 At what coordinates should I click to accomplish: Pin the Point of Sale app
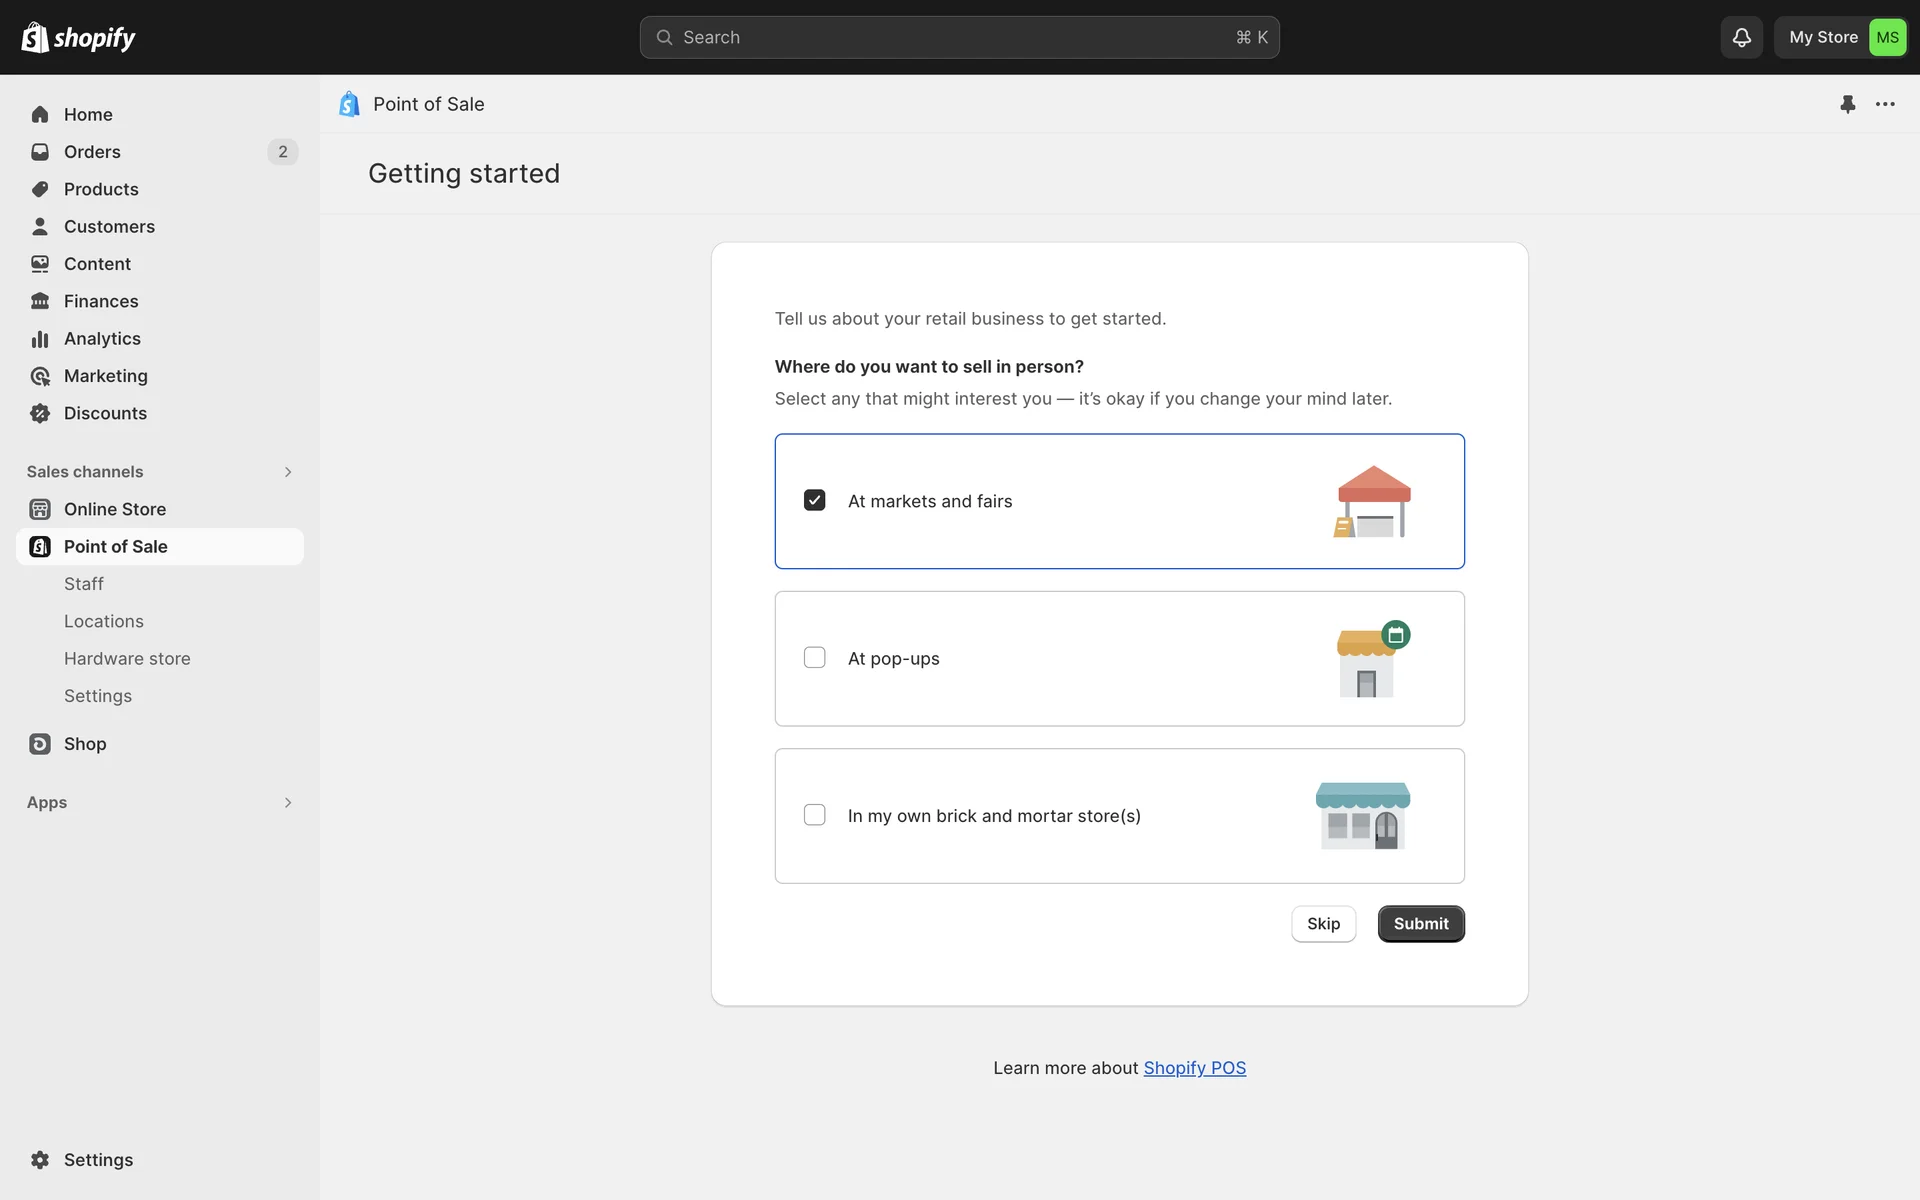[1847, 104]
